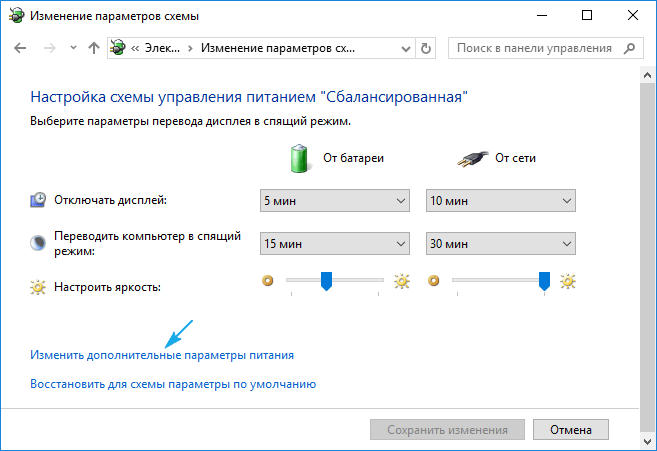
Task: Click the Back navigation arrow
Action: click(22, 48)
